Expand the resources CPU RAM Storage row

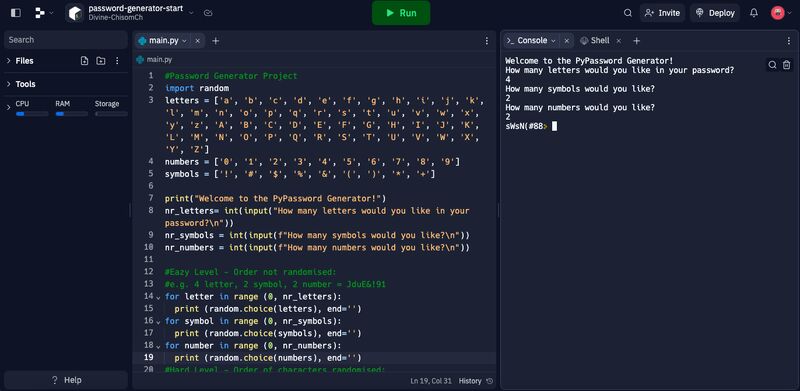(x=8, y=107)
